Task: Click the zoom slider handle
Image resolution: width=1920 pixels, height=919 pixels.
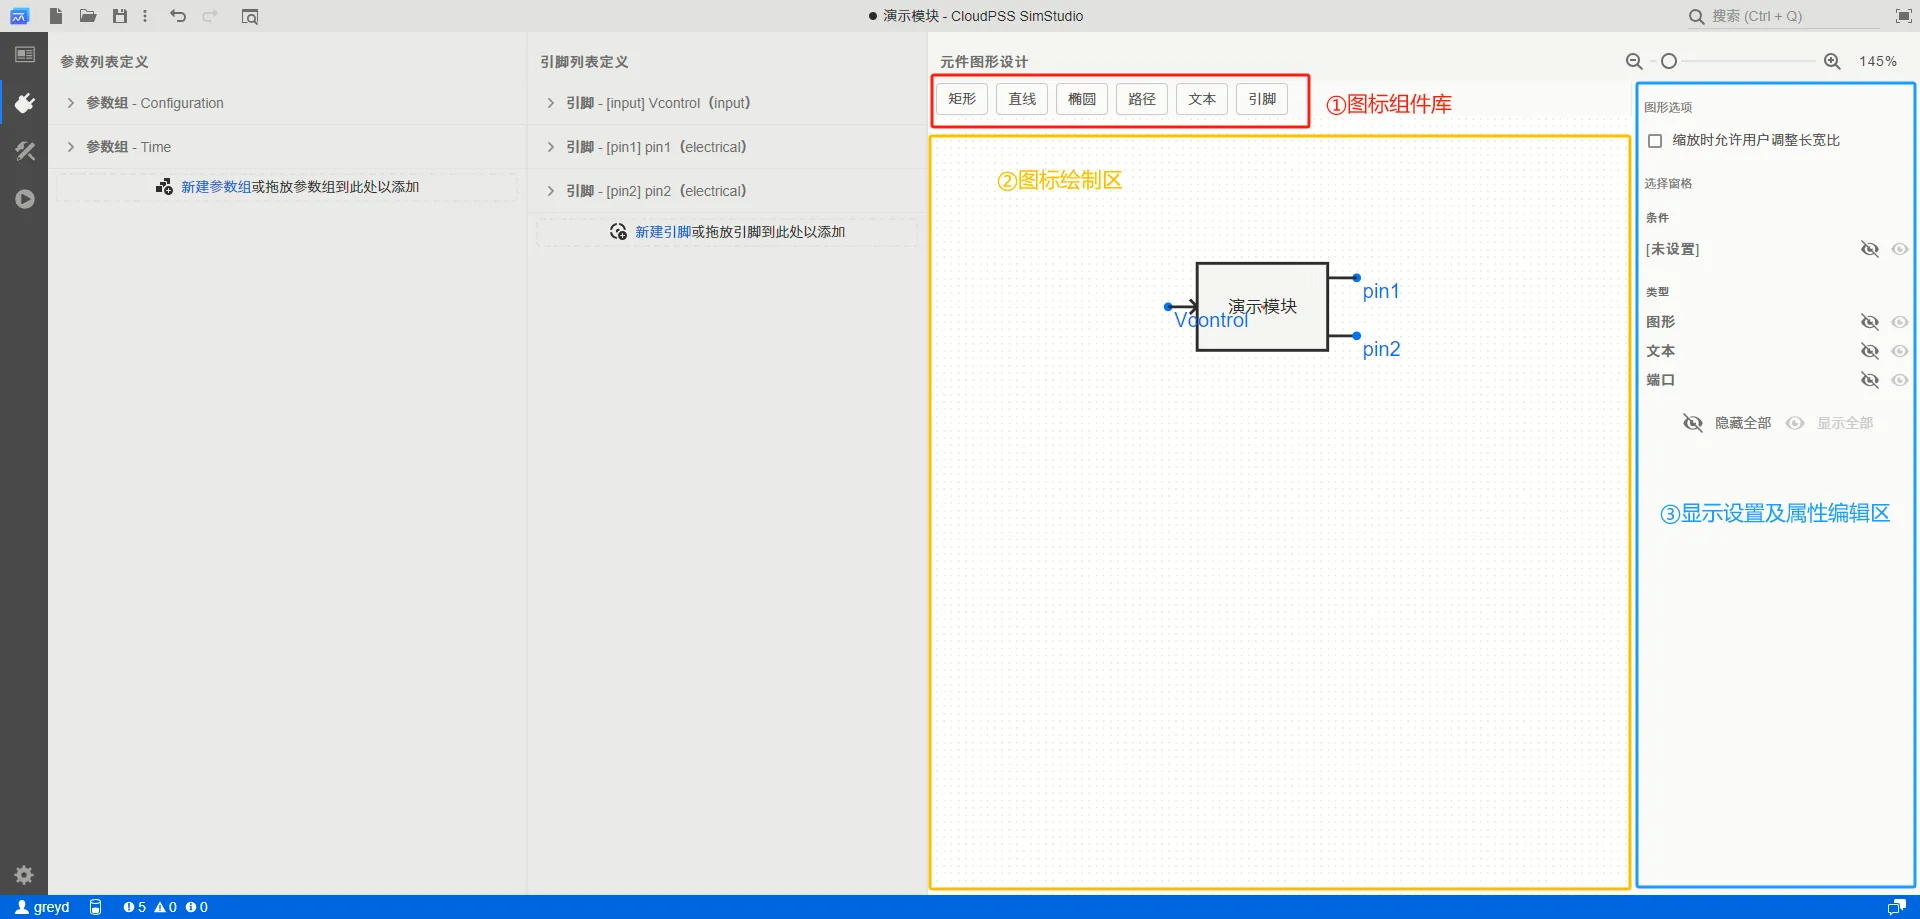Action: point(1669,61)
